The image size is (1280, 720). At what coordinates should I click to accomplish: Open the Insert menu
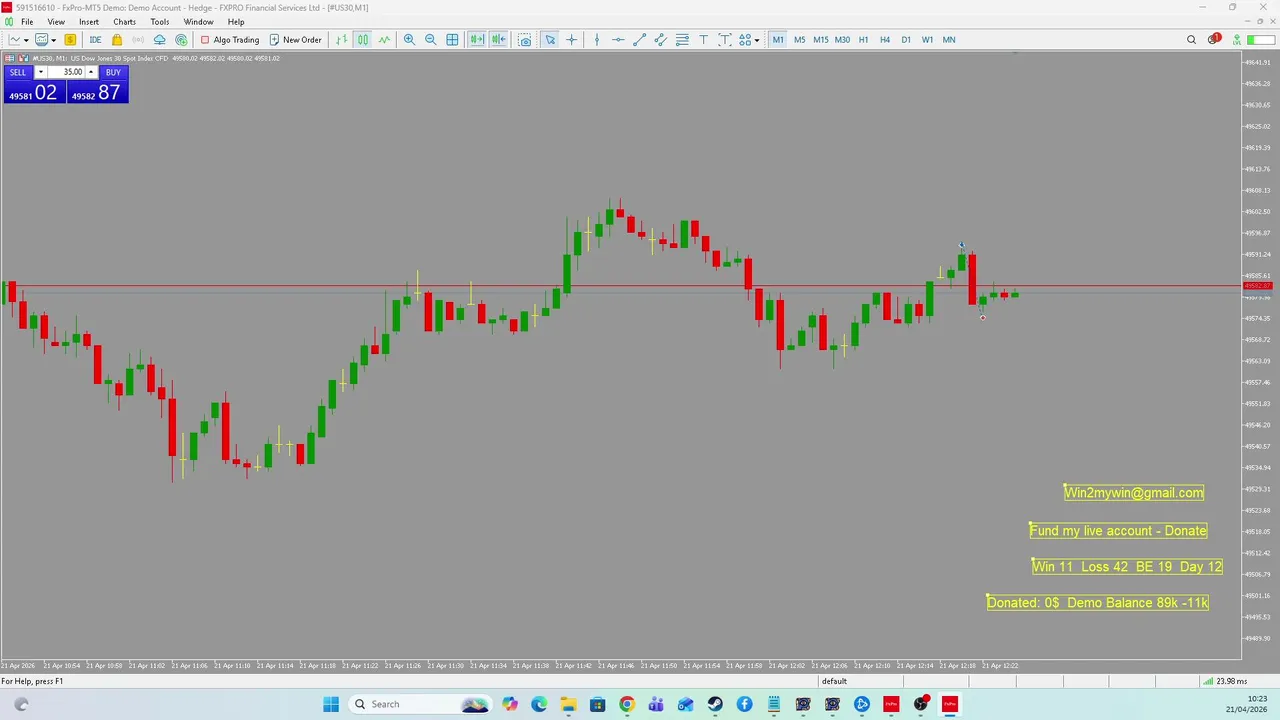pyautogui.click(x=89, y=22)
